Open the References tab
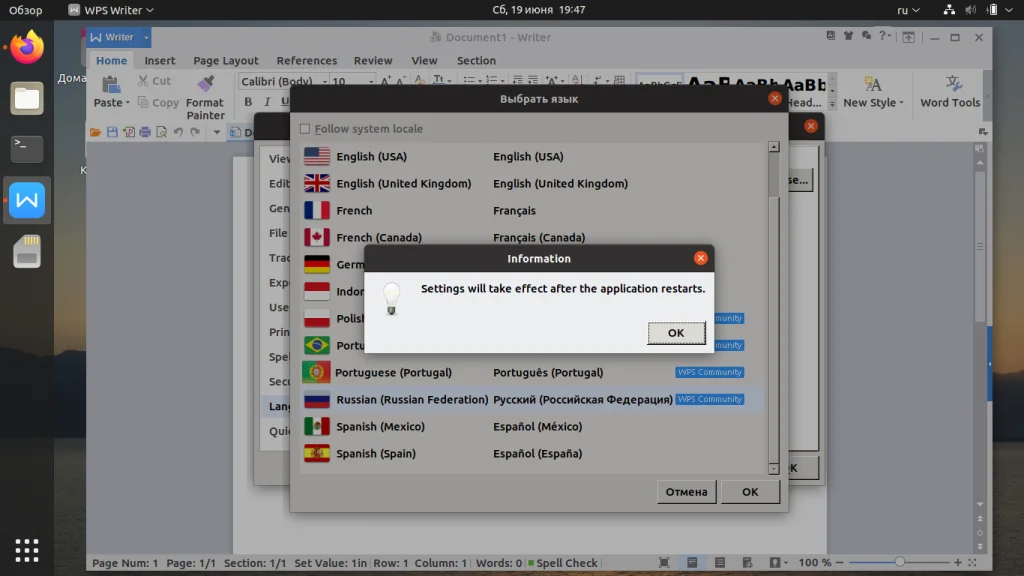This screenshot has height=576, width=1024. pos(306,60)
